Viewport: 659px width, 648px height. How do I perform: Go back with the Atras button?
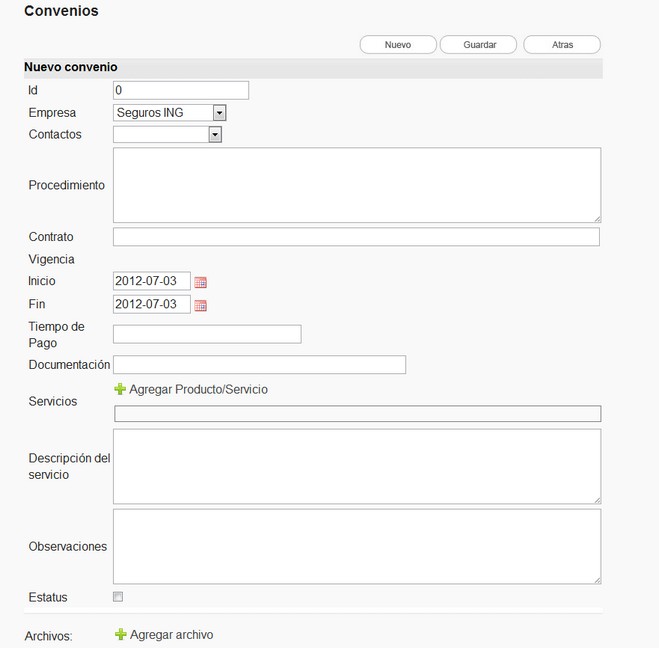tap(562, 45)
